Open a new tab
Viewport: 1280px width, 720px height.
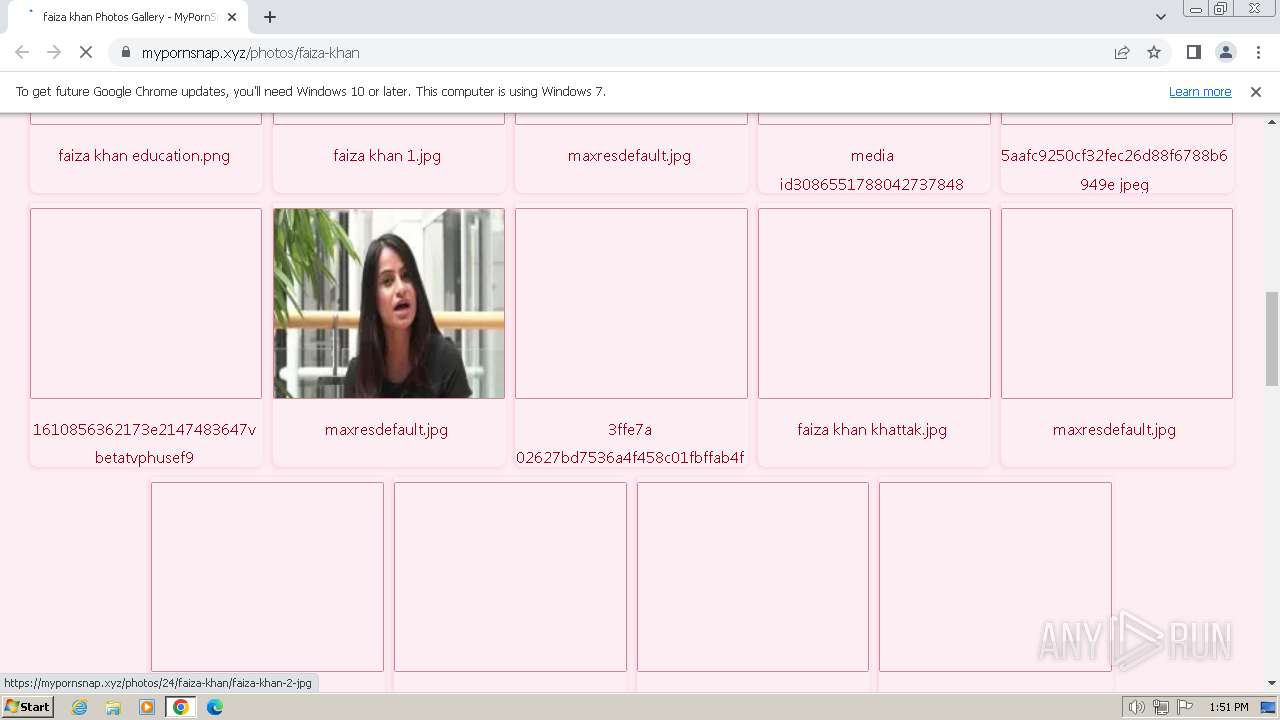click(x=270, y=17)
